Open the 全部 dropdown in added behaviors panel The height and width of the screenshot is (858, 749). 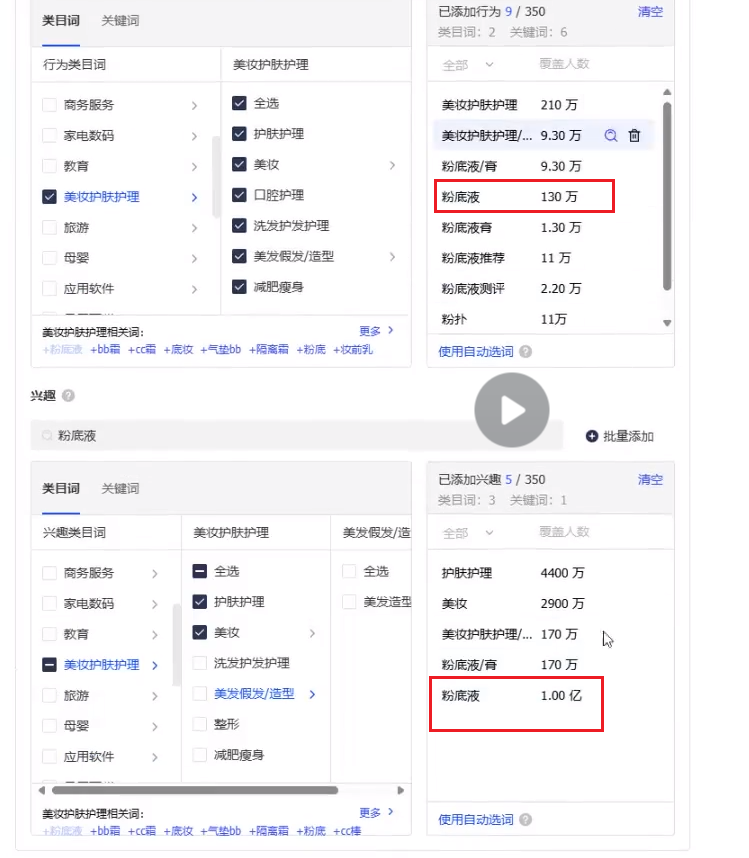pyautogui.click(x=468, y=65)
